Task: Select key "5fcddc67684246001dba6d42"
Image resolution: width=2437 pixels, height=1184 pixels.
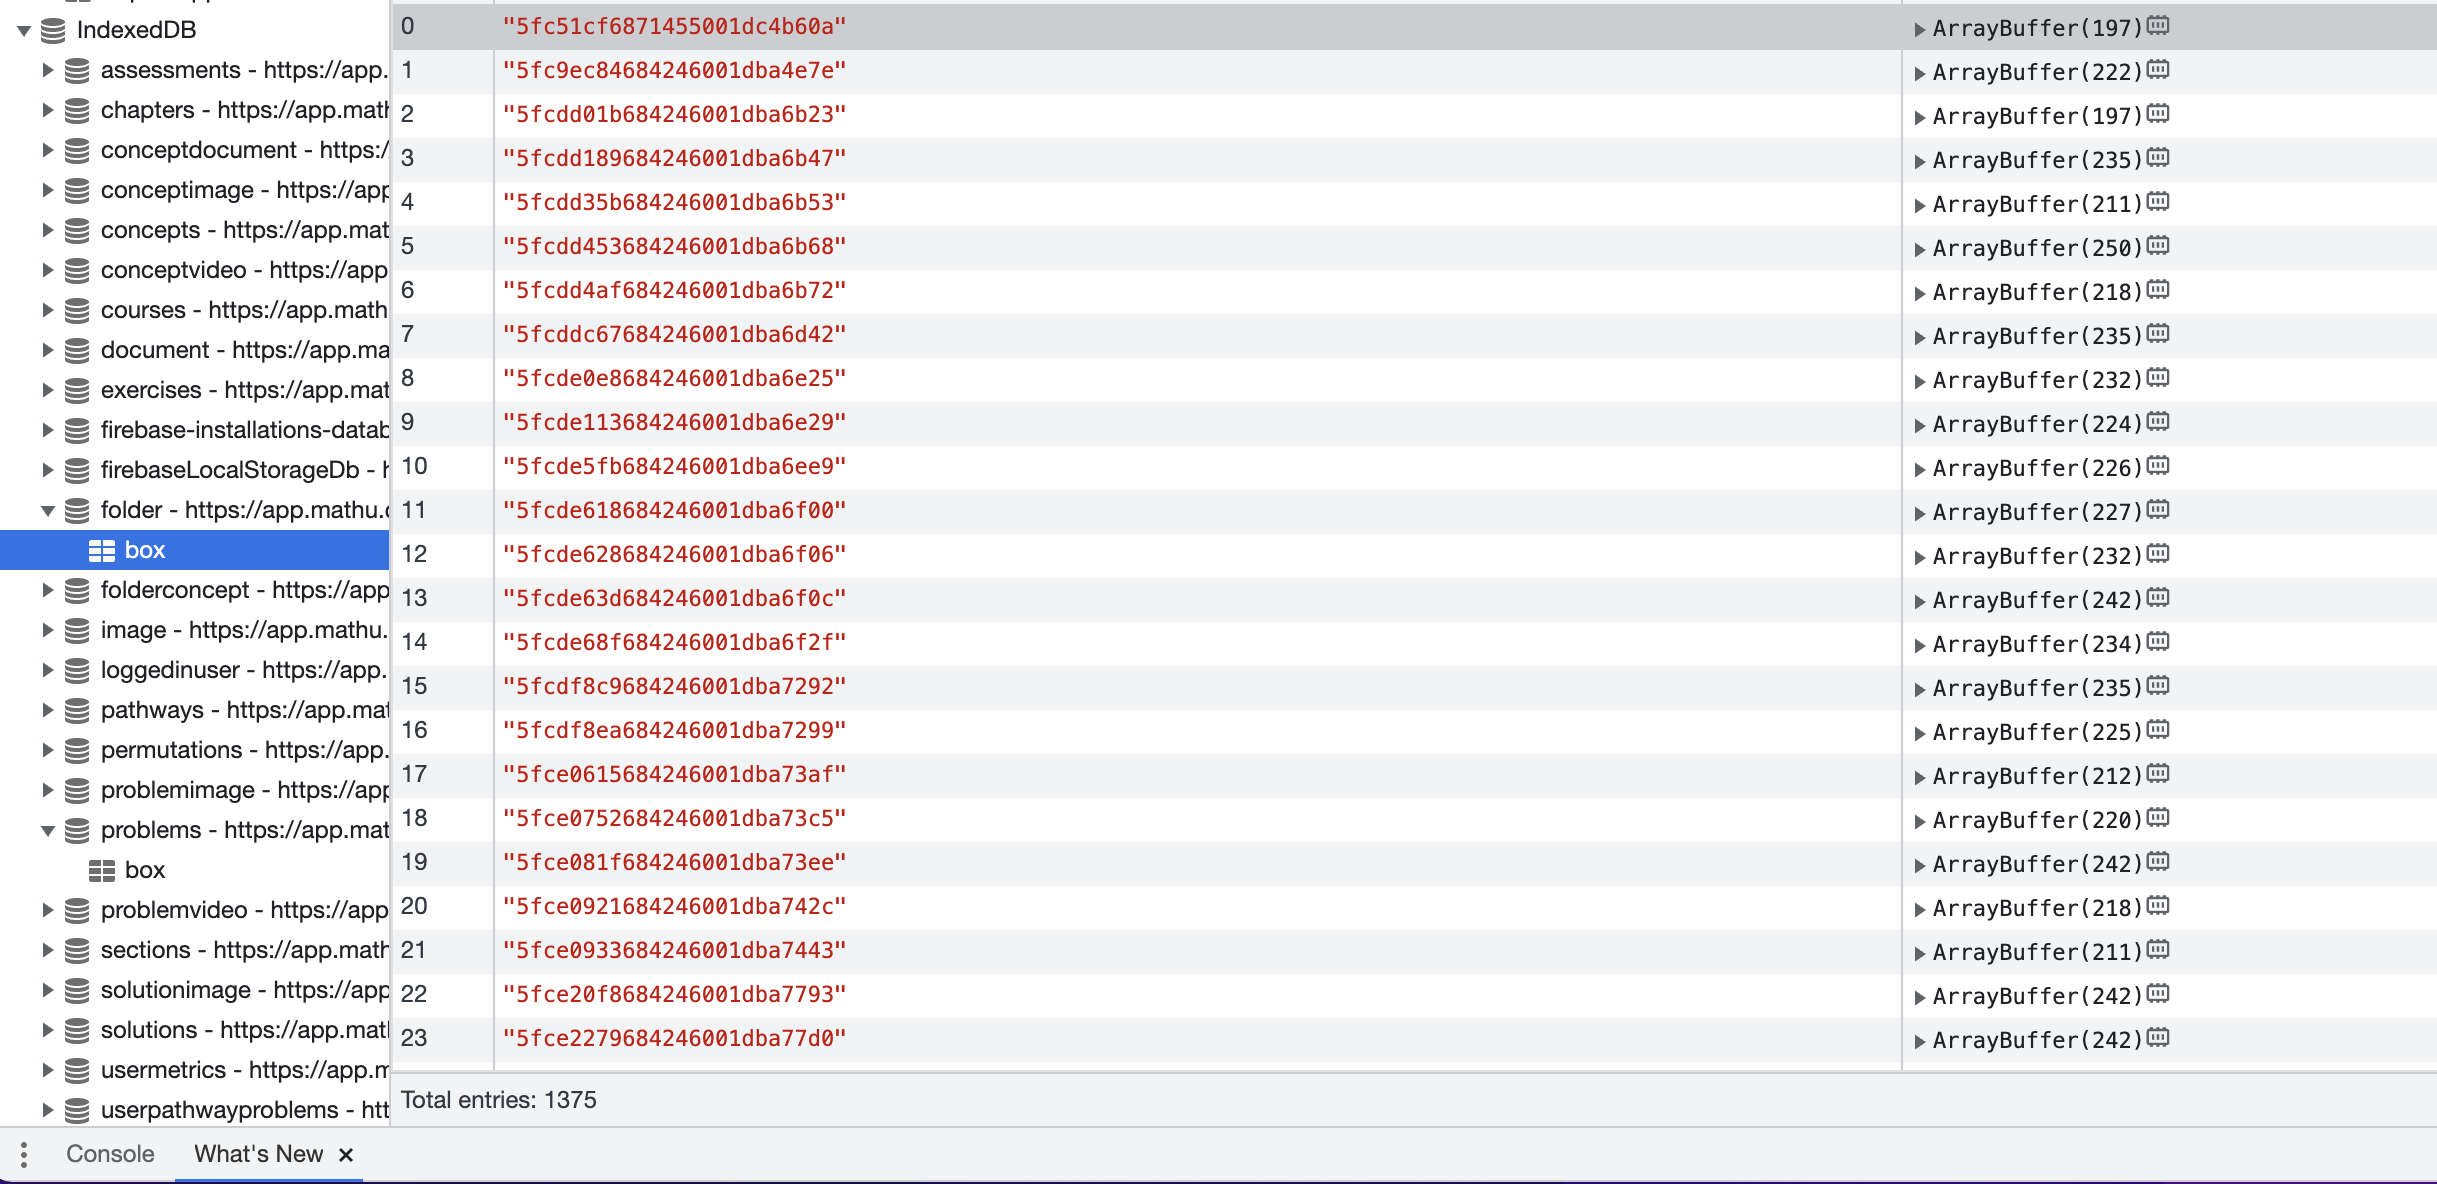Action: click(675, 335)
